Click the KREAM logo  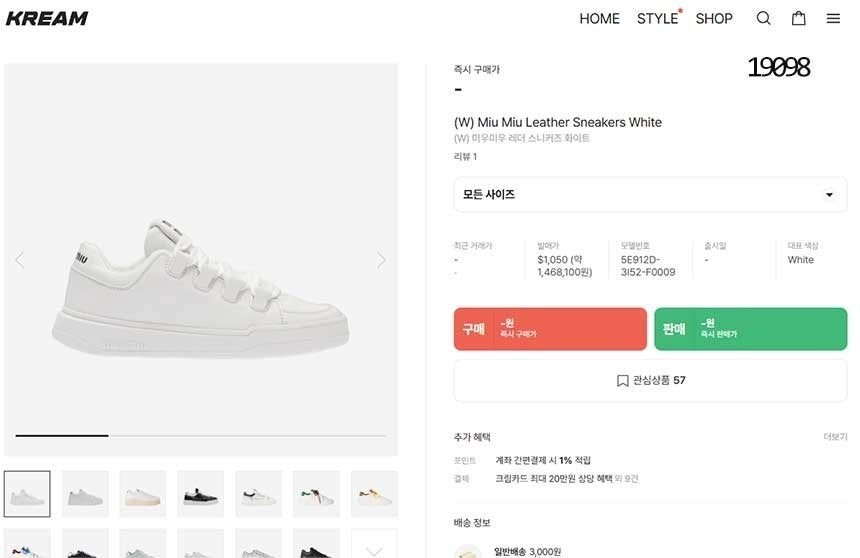47,18
